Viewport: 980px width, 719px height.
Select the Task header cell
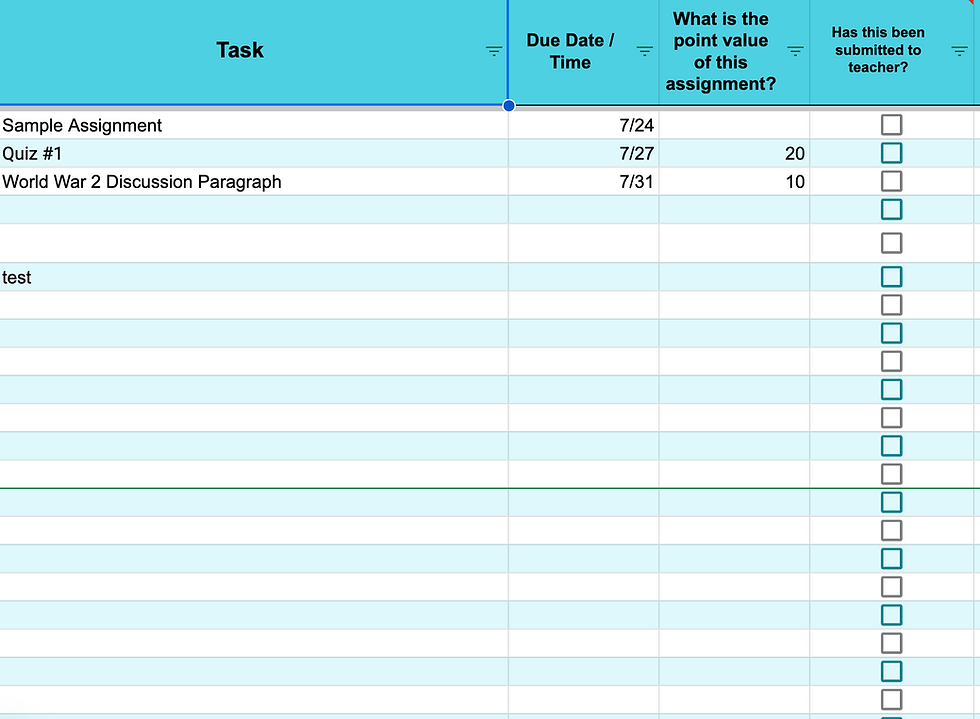point(254,52)
